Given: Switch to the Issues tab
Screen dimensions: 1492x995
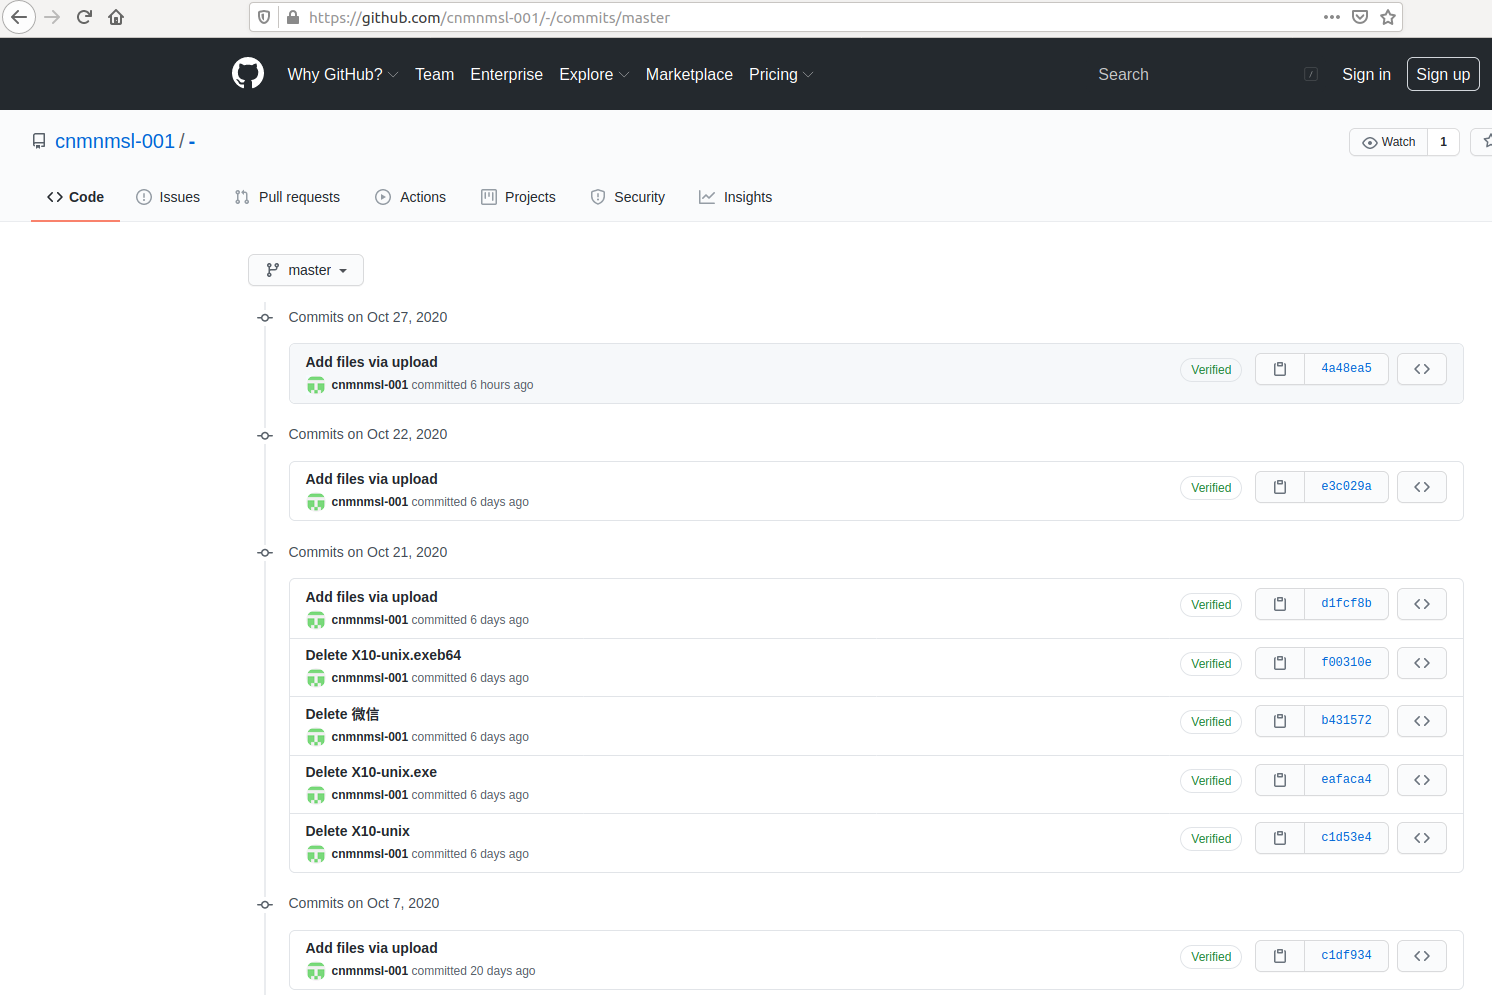Looking at the screenshot, I should tap(168, 197).
